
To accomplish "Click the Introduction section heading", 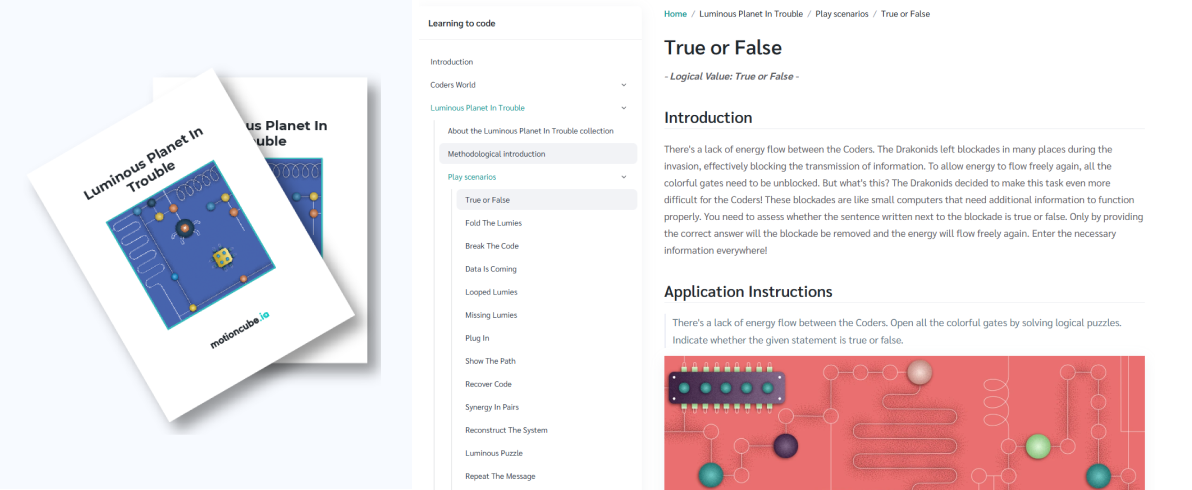I will click(x=709, y=118).
